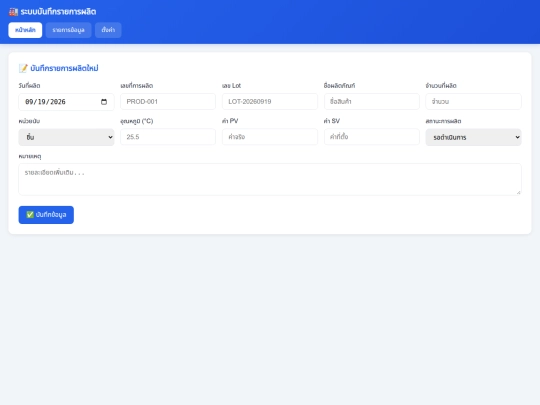This screenshot has height=405, width=540.
Task: Focus the ค่า PV input field
Action: (270, 137)
